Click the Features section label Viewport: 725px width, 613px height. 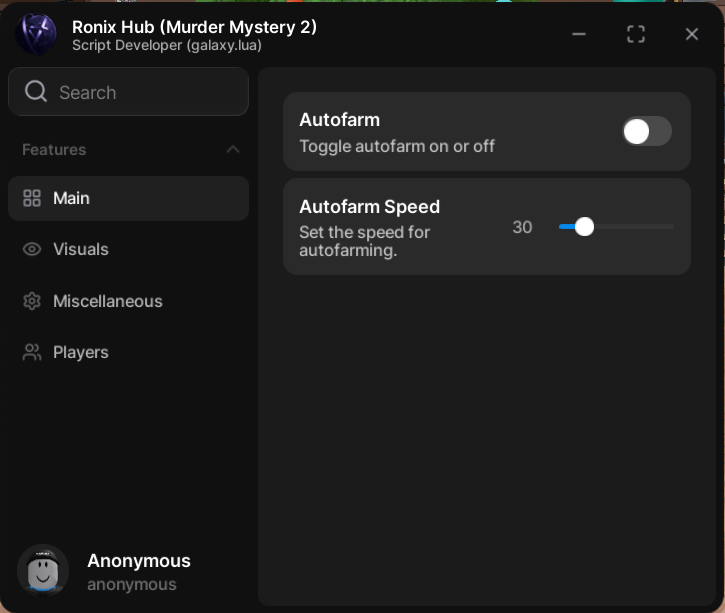coord(54,150)
